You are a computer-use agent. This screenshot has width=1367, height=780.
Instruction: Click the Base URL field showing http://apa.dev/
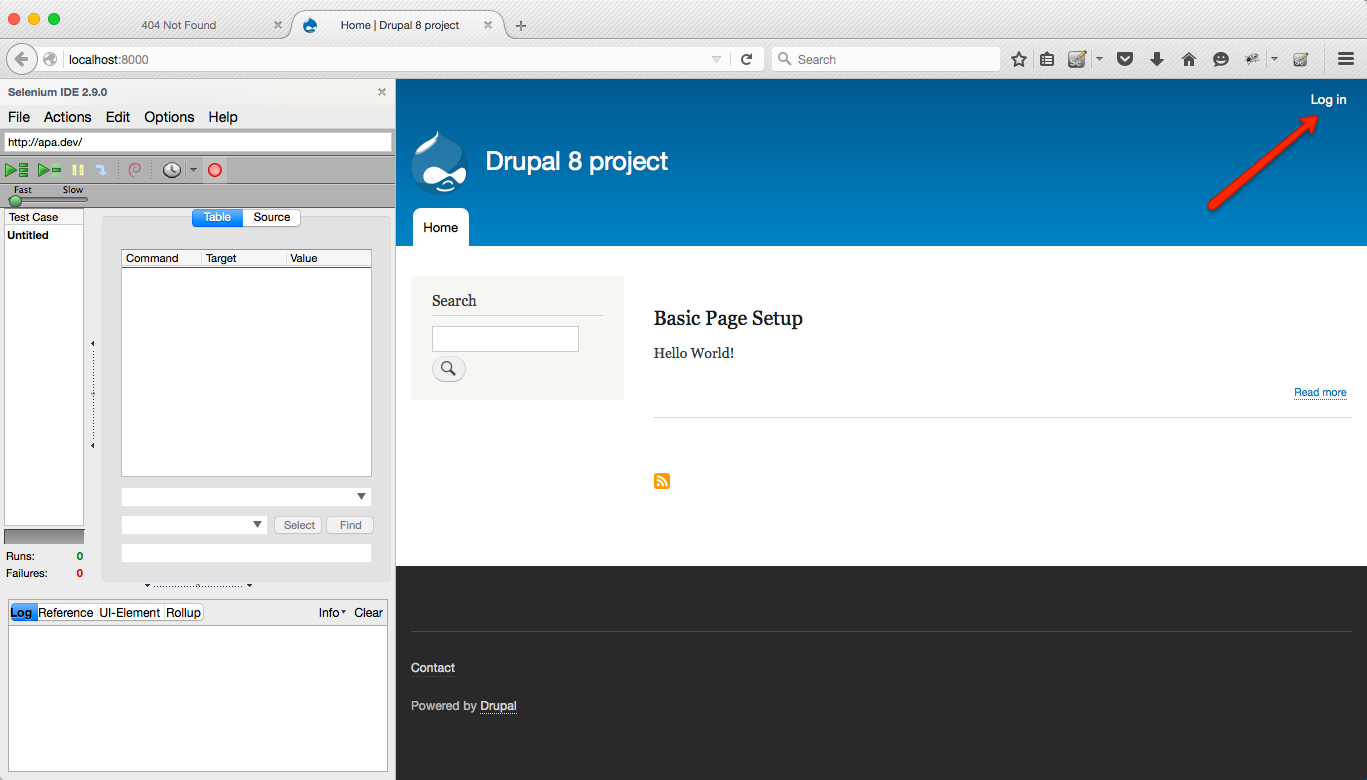[x=198, y=142]
